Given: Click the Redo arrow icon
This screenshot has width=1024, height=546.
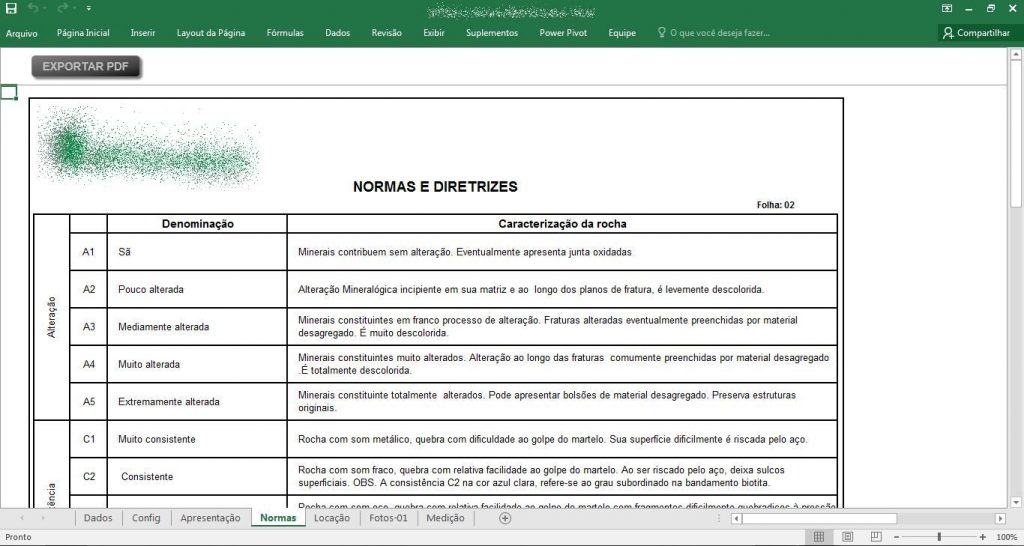Looking at the screenshot, I should (x=63, y=8).
